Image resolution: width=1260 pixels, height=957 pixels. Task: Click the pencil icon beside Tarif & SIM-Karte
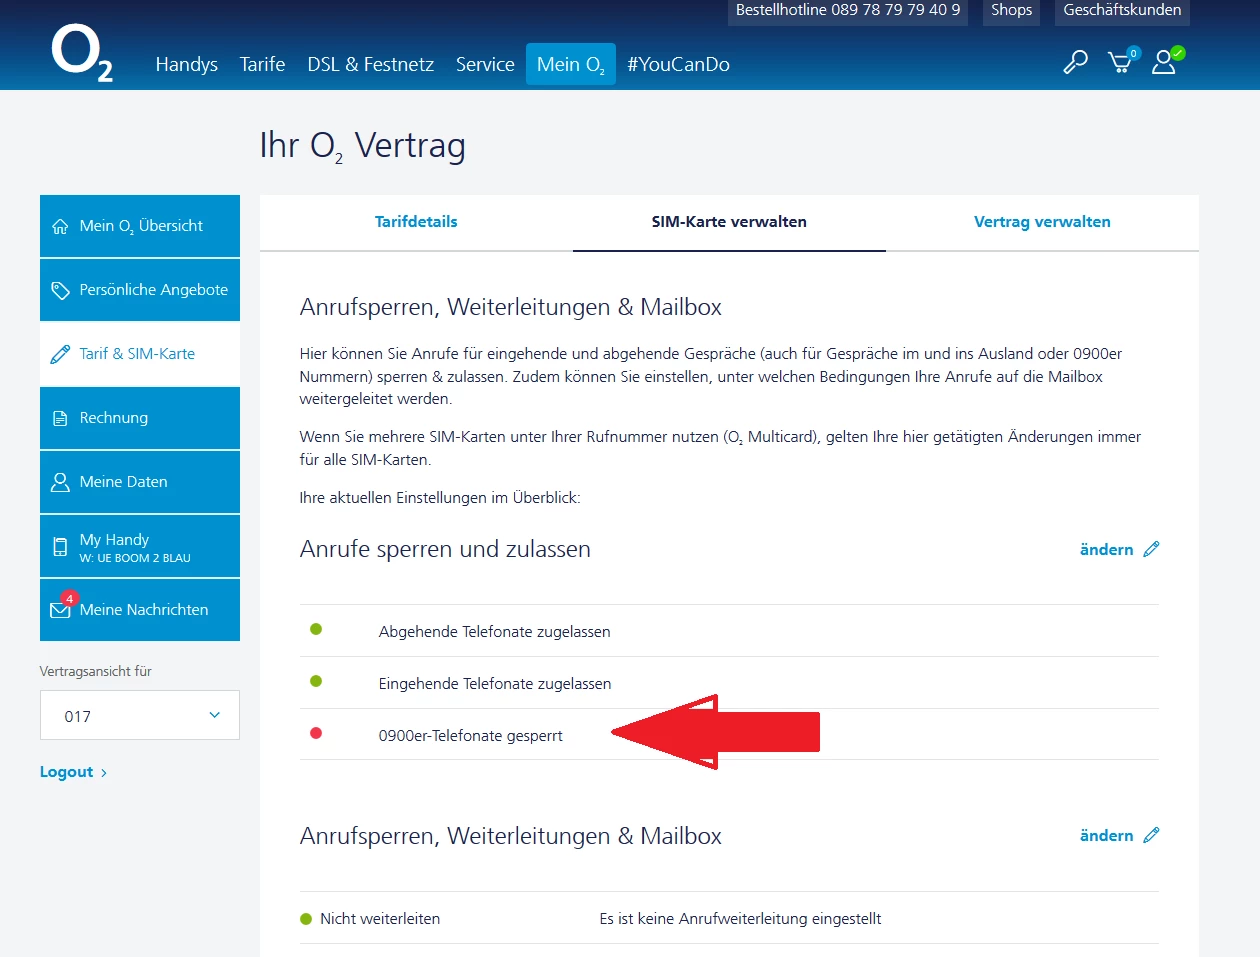[60, 354]
